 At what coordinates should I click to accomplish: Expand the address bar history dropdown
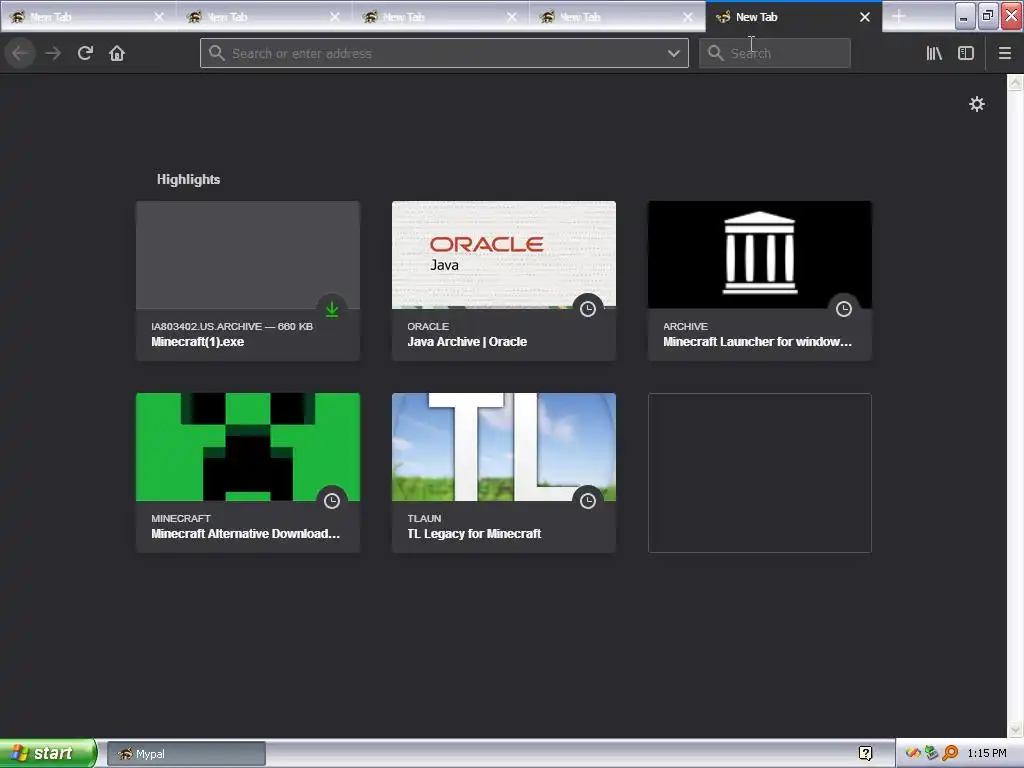[673, 53]
